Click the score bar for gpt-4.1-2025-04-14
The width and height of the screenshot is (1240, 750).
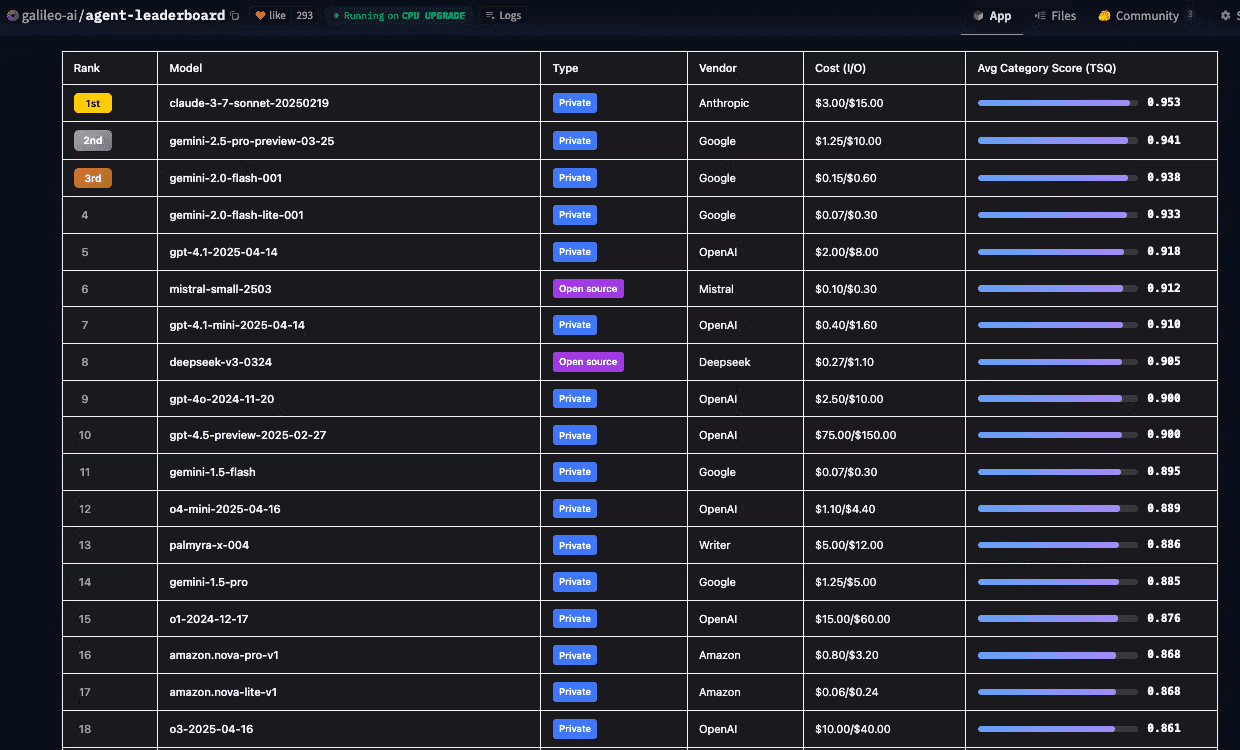(1057, 252)
